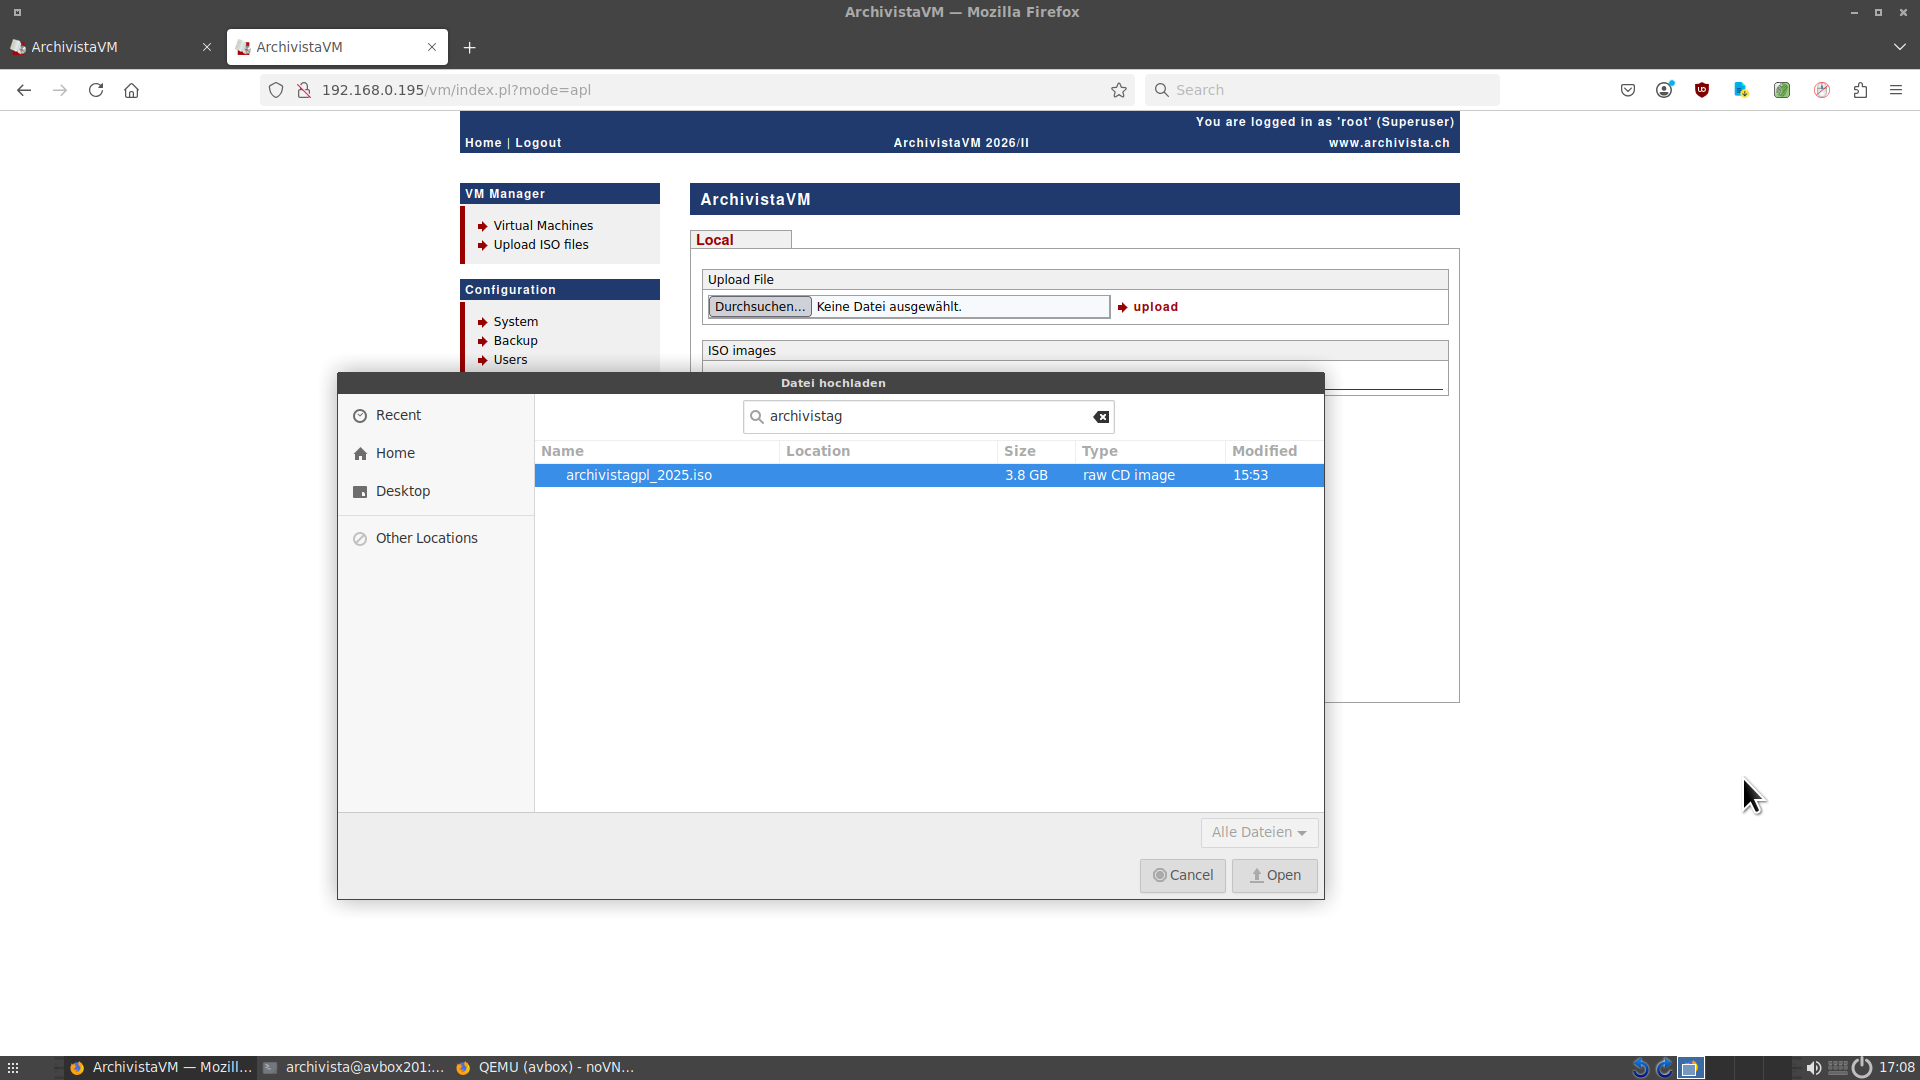Select archivistagpl_2025.iso file row

pos(638,475)
